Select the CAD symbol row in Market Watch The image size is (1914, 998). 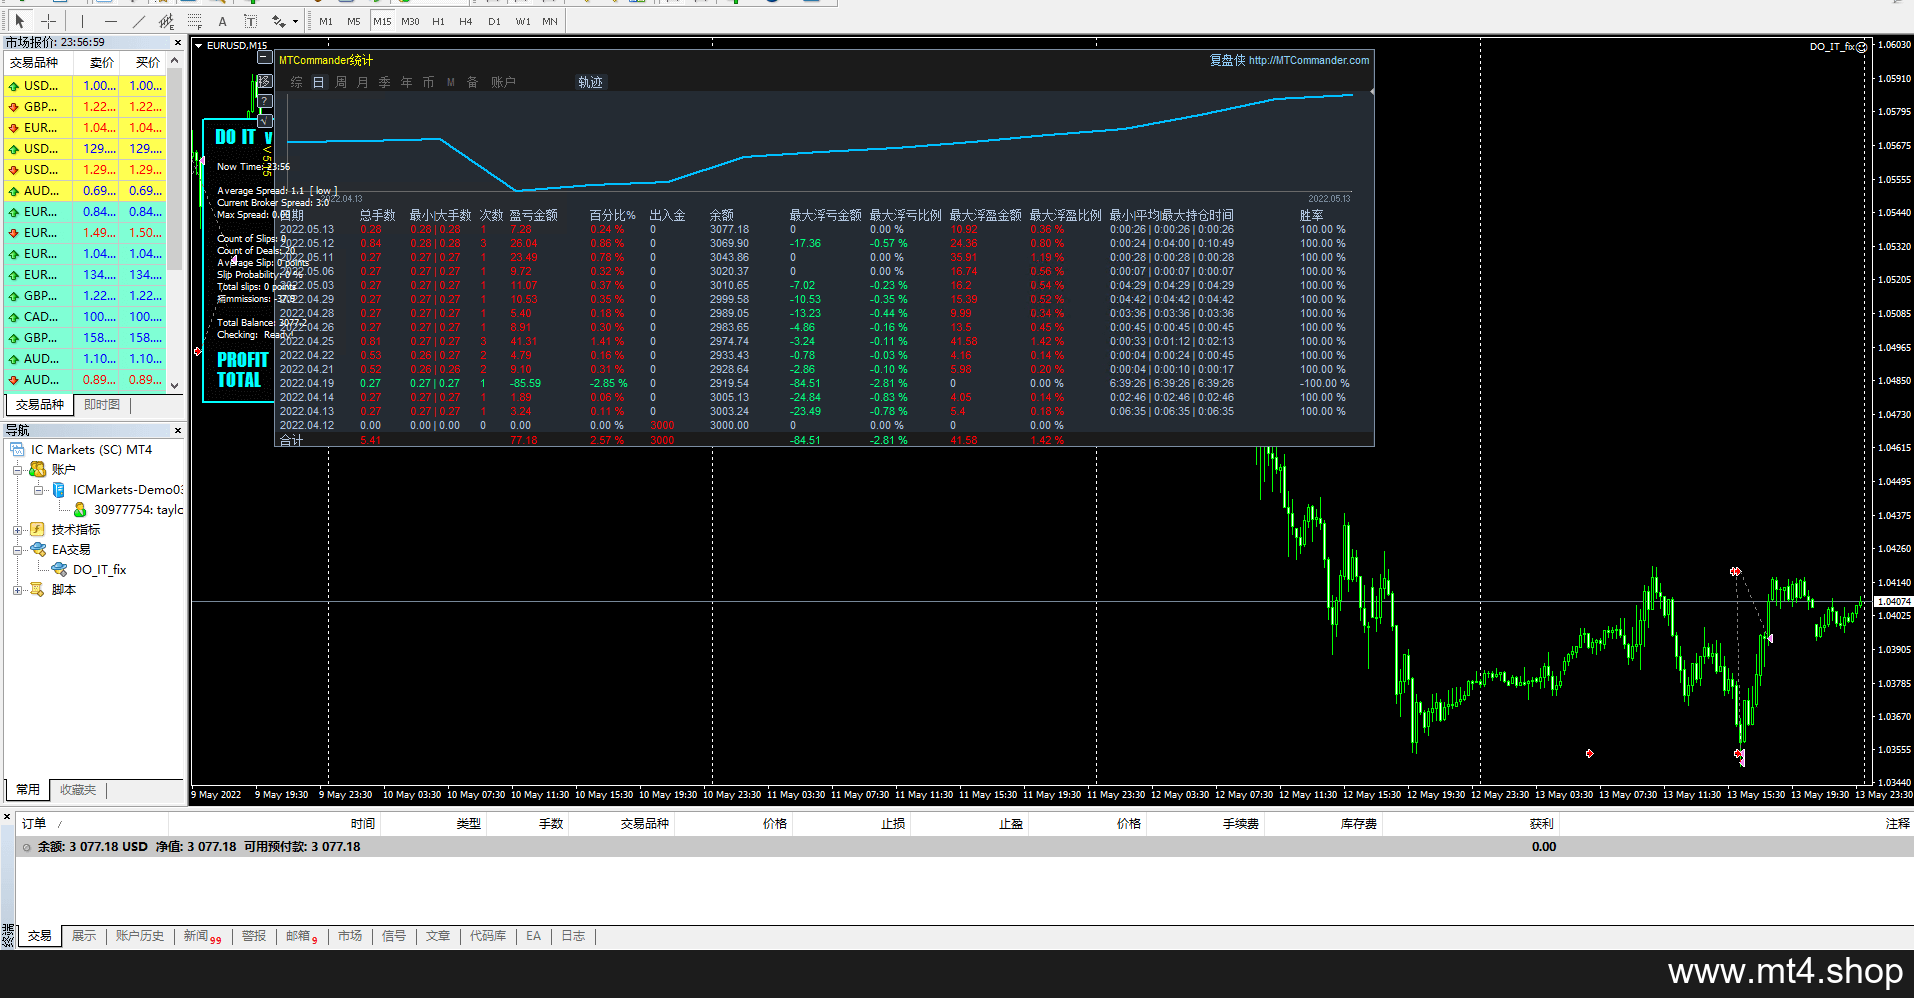coord(85,316)
